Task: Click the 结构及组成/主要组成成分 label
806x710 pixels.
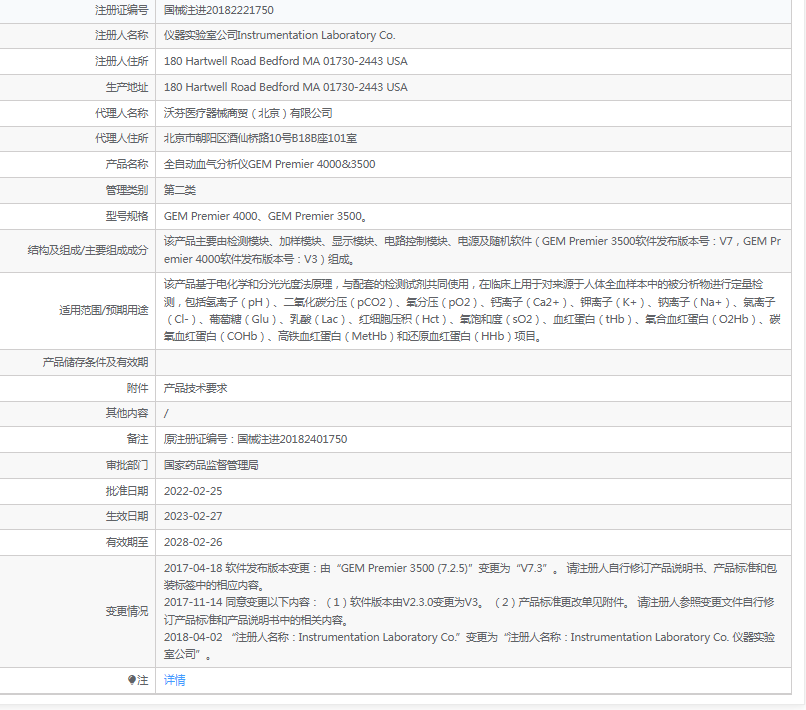Action: coord(88,250)
